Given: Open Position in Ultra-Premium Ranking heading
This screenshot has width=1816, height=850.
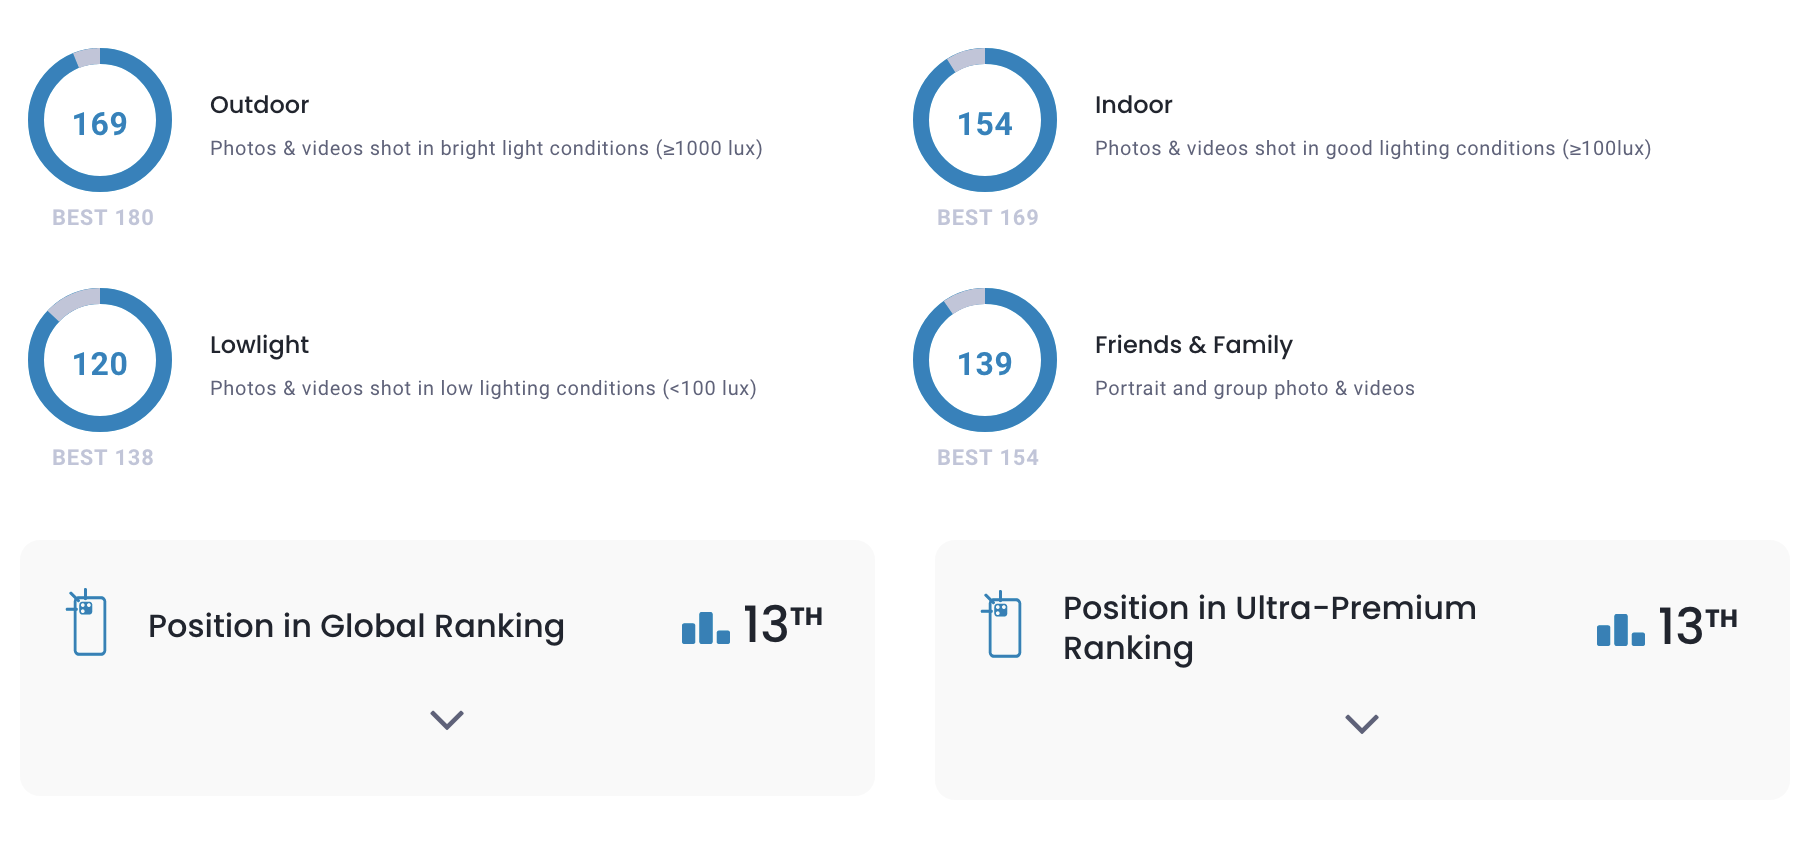Looking at the screenshot, I should [1268, 628].
